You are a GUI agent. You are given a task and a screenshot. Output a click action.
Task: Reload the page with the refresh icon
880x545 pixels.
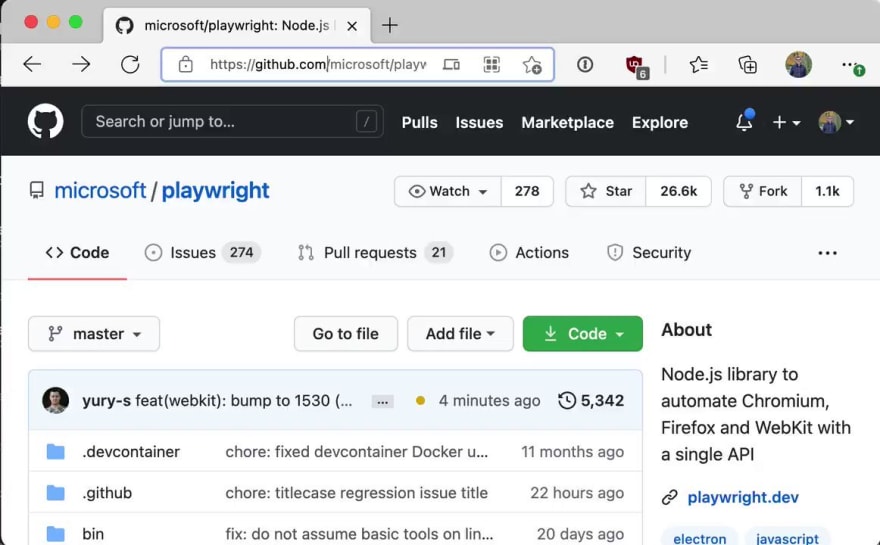click(130, 65)
